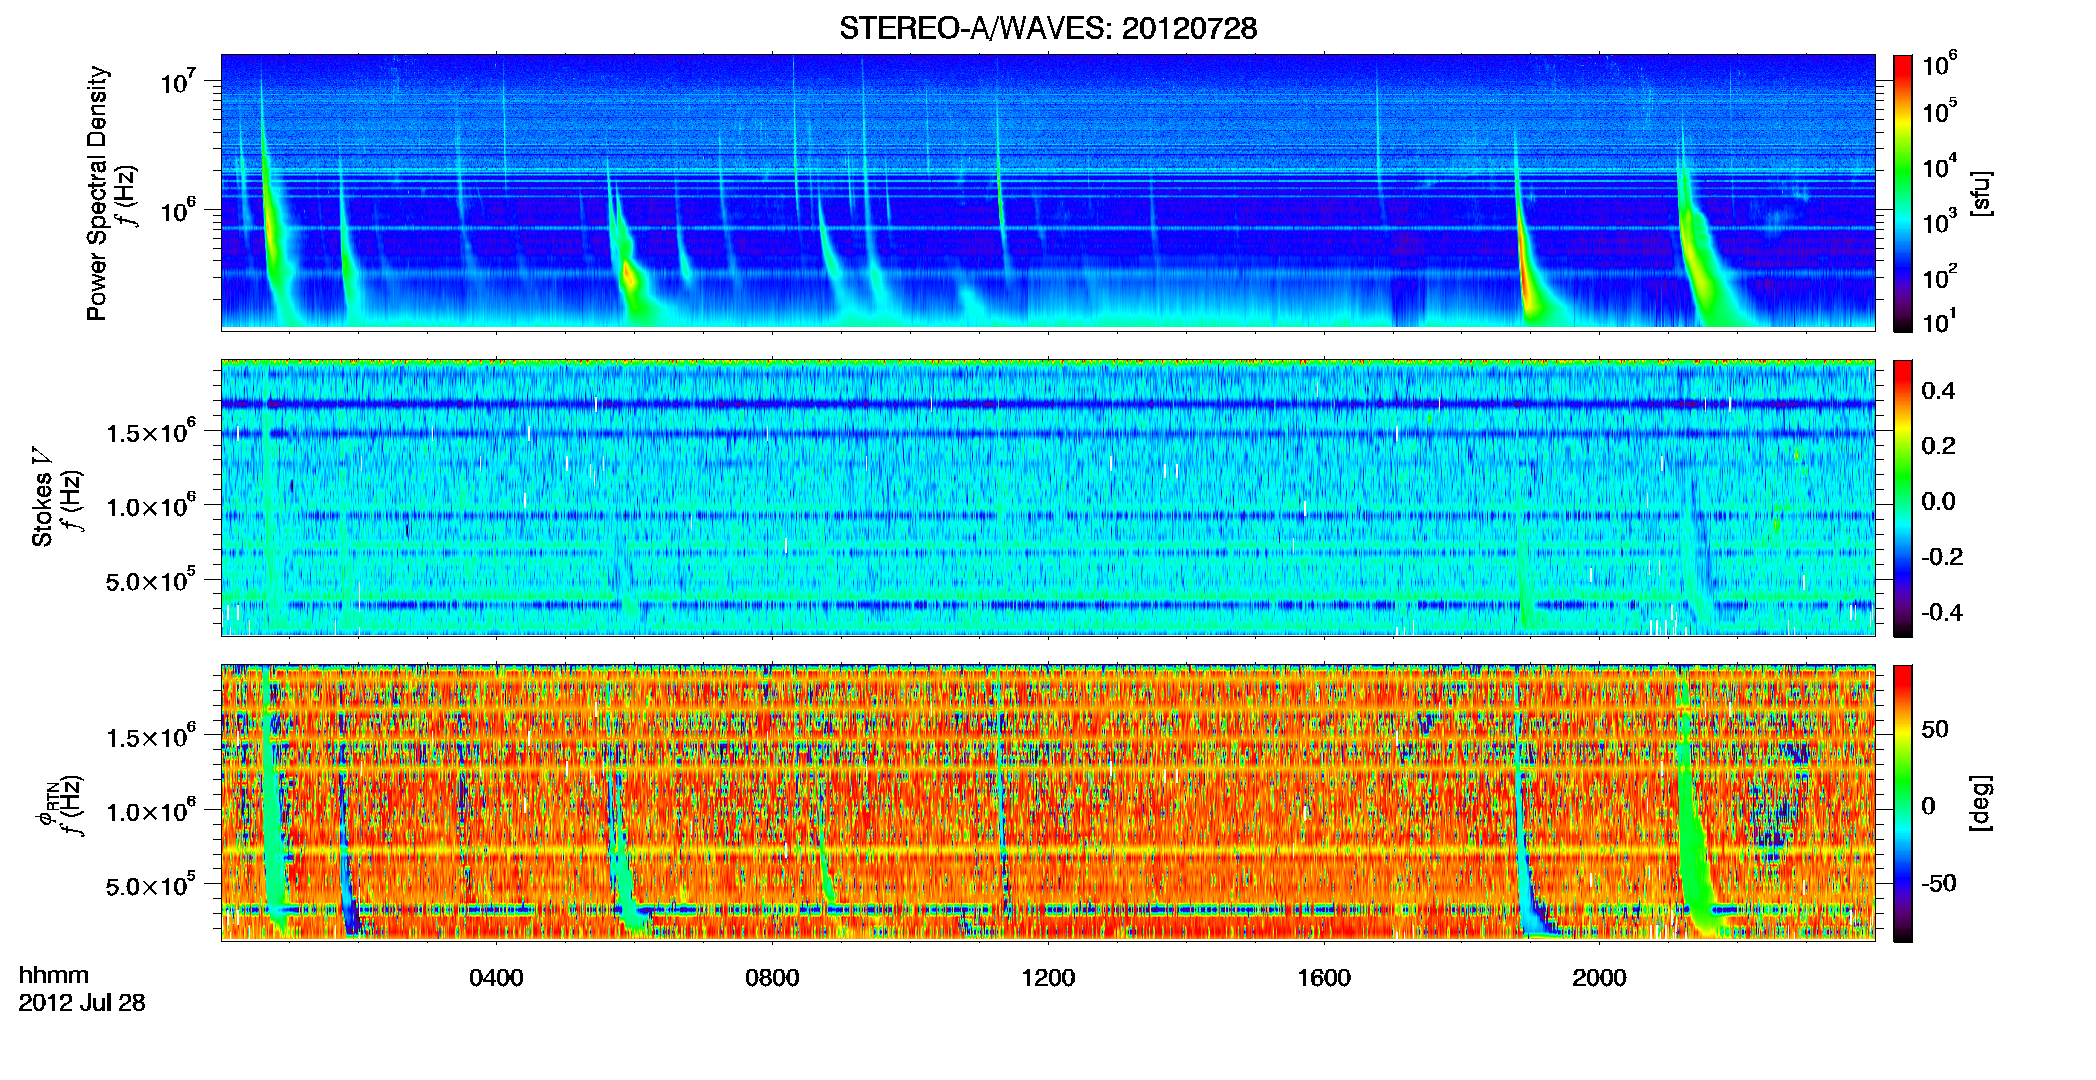Click the "hhmm" time format label
Image resolution: width=2096 pixels, height=1080 pixels.
tap(54, 976)
